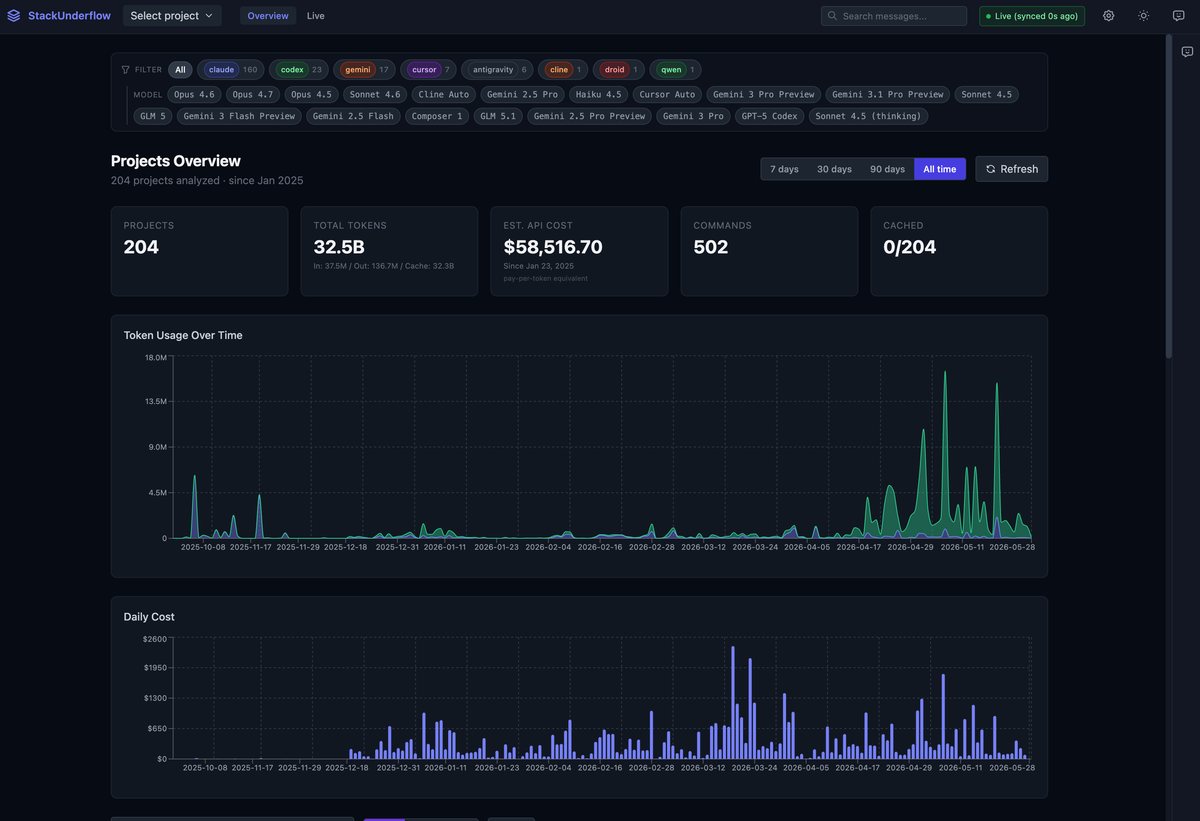The image size is (1200, 821).
Task: Click the Live synced status badge
Action: click(1032, 15)
